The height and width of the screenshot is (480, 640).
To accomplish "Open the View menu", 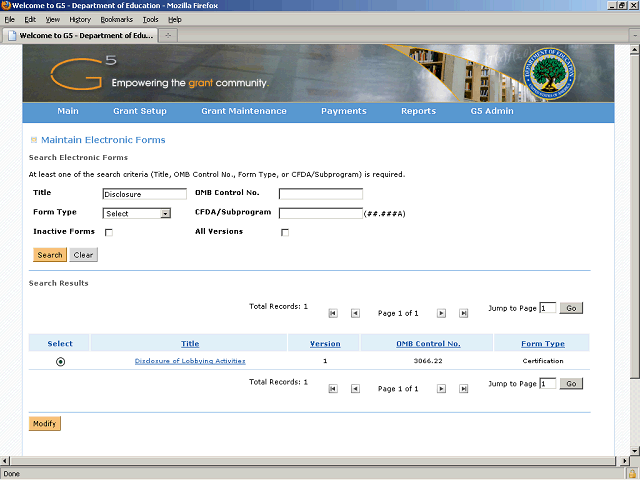I will 53,20.
